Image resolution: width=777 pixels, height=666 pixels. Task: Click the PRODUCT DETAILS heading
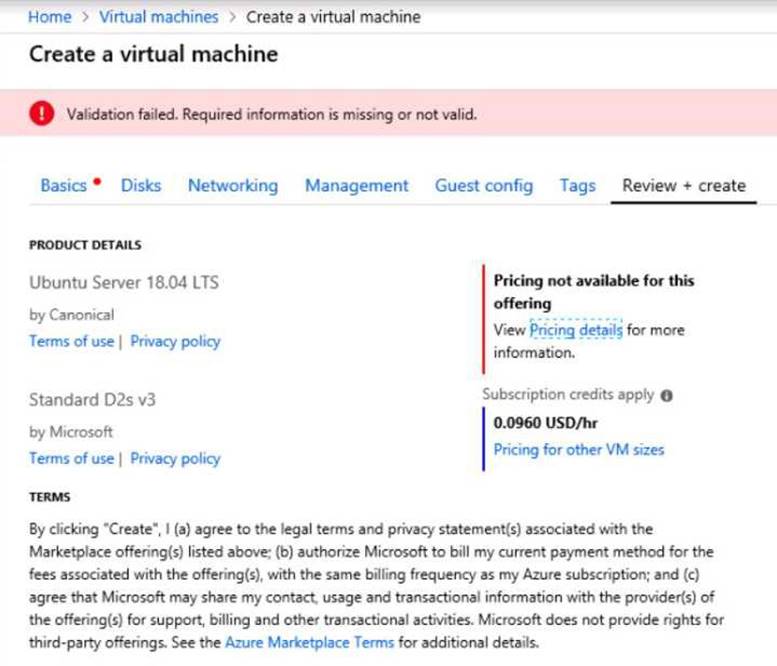pos(85,245)
